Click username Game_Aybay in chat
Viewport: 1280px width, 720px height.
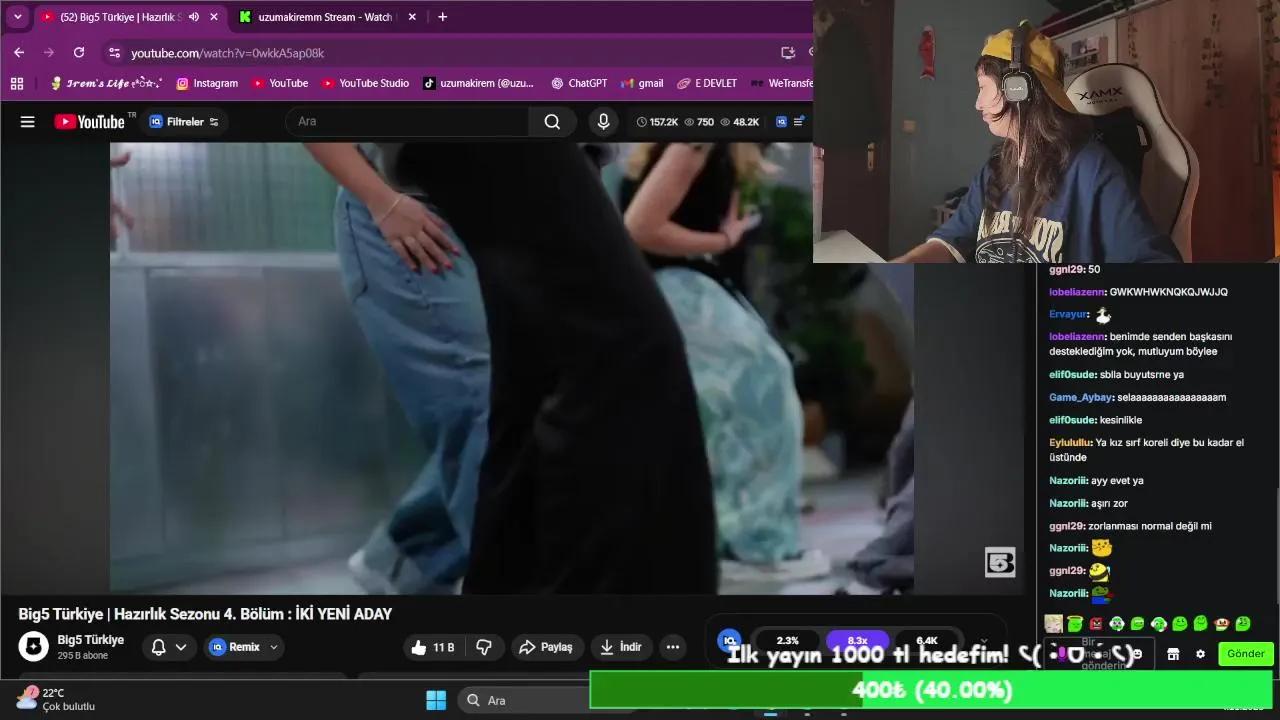click(x=1081, y=397)
